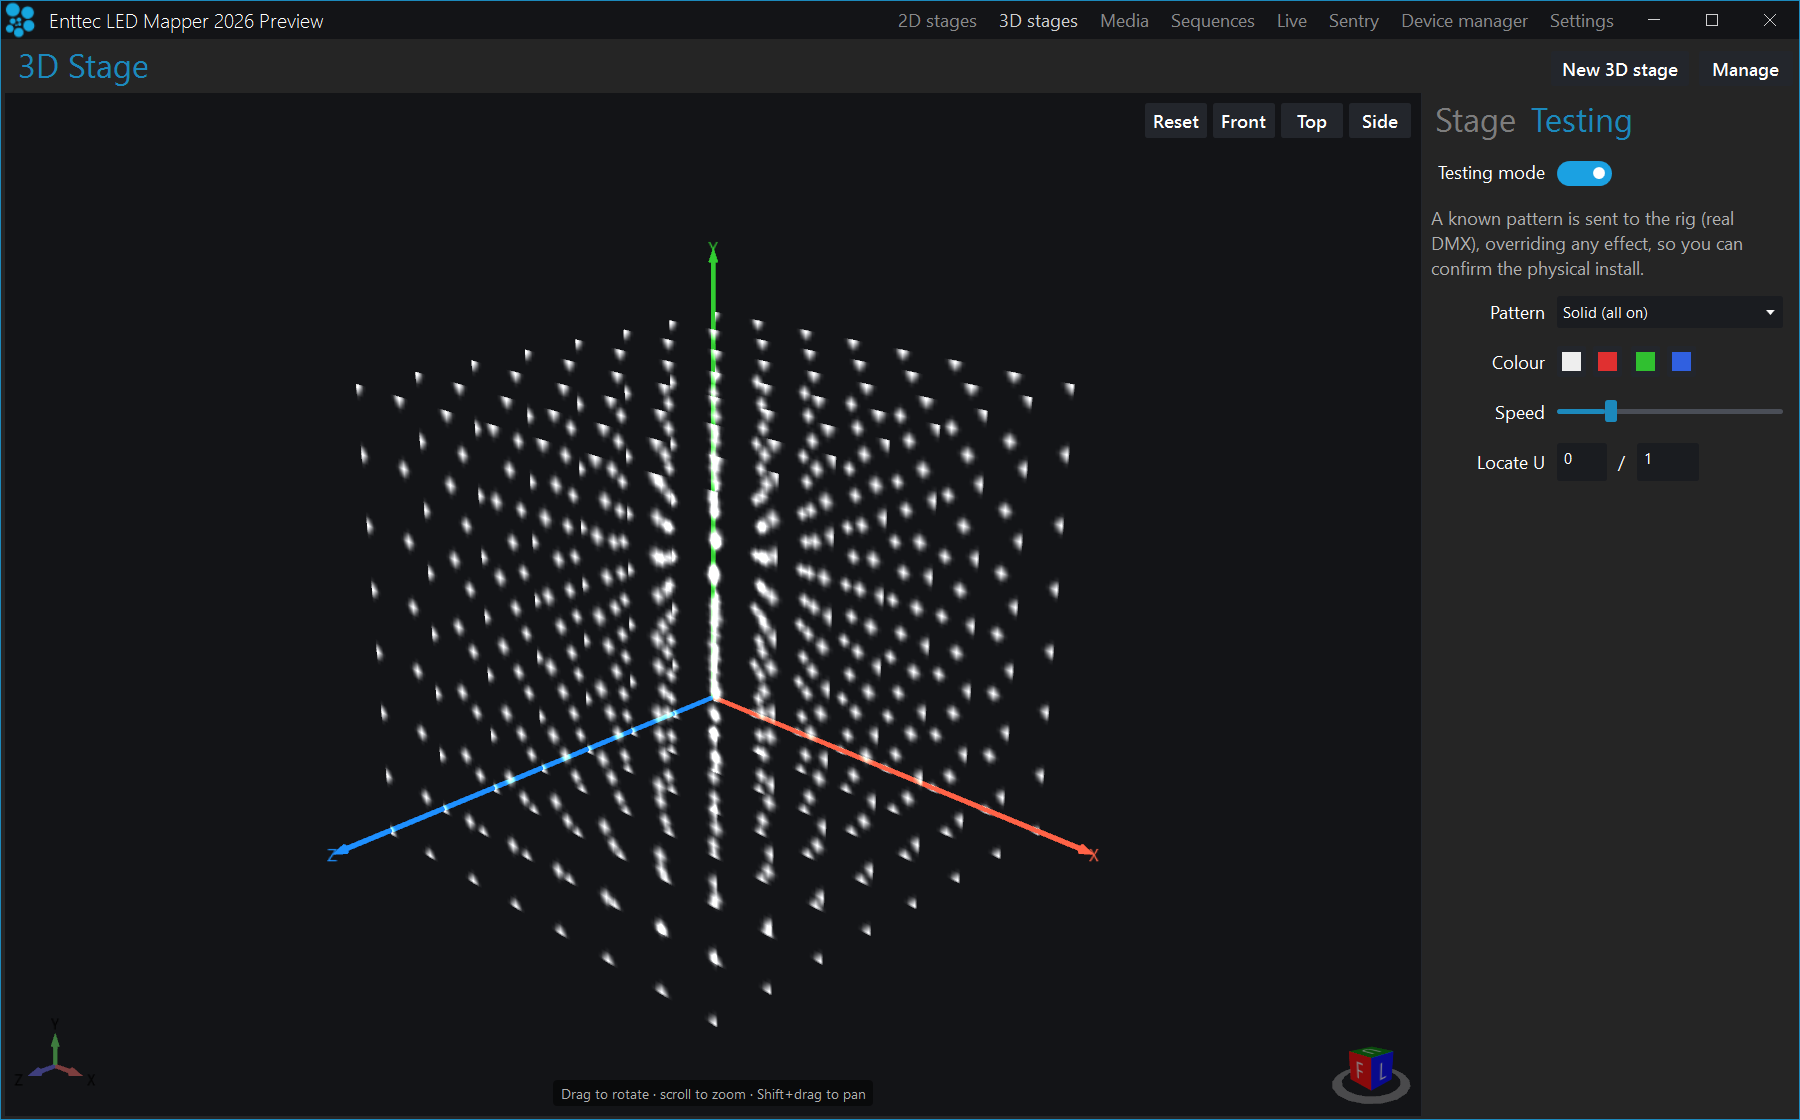The width and height of the screenshot is (1800, 1120).
Task: Go to the Media tab
Action: (1124, 21)
